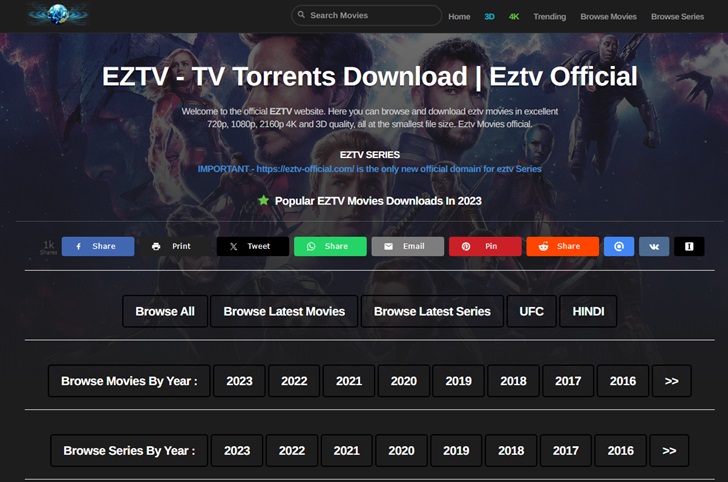Click the main EZTV TV Torrents heading
Screen dimensions: 728x482
point(370,76)
